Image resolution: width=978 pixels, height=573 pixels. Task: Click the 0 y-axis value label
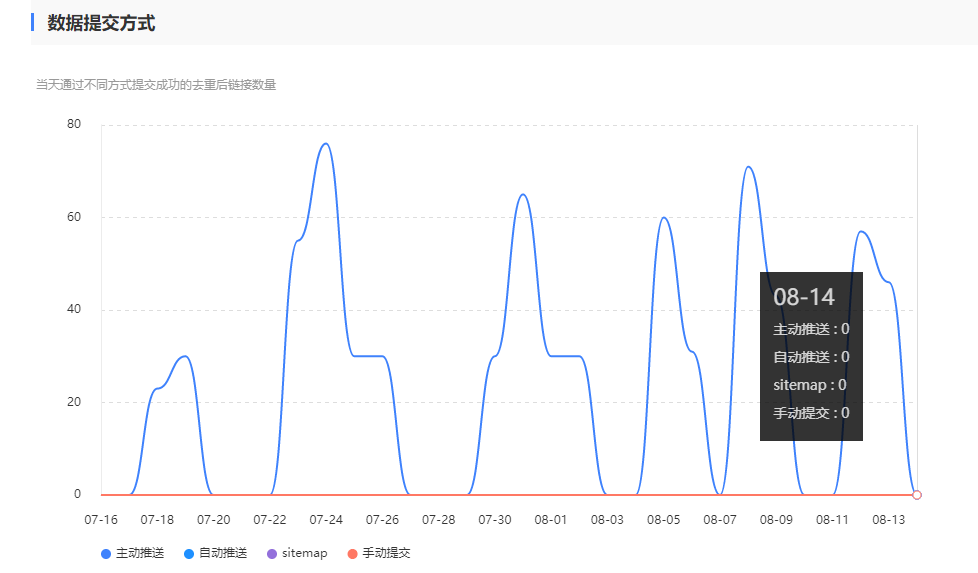[x=77, y=494]
